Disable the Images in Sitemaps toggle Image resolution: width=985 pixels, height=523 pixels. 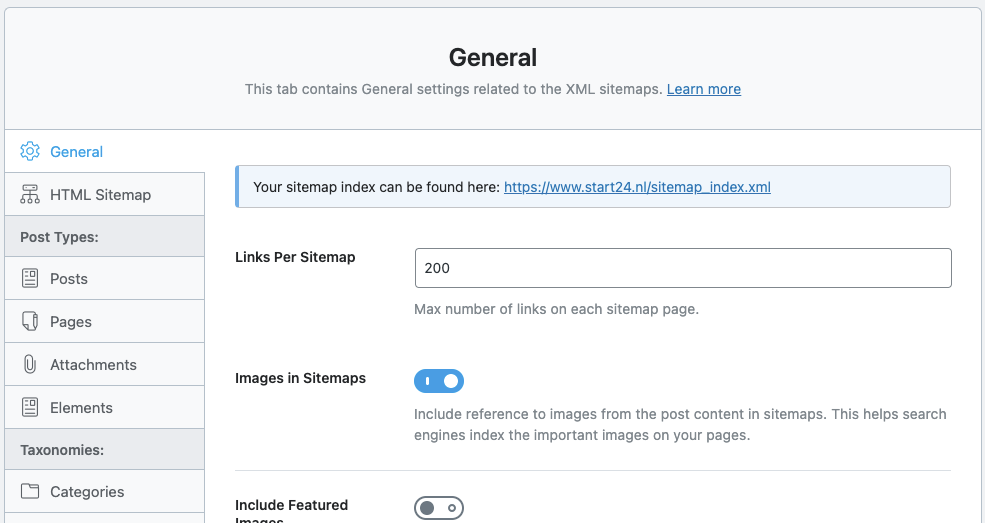[439, 381]
